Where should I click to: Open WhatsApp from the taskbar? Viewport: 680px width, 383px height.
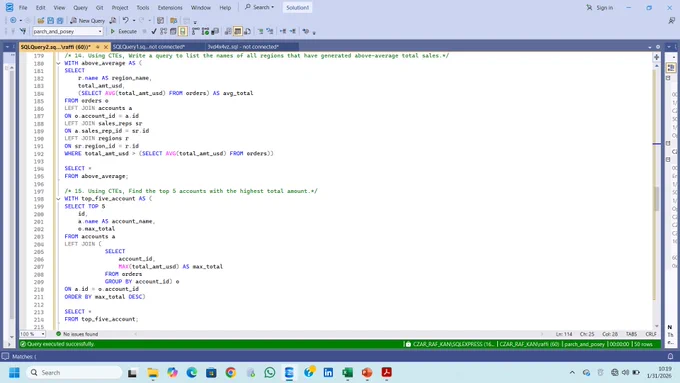click(x=270, y=373)
